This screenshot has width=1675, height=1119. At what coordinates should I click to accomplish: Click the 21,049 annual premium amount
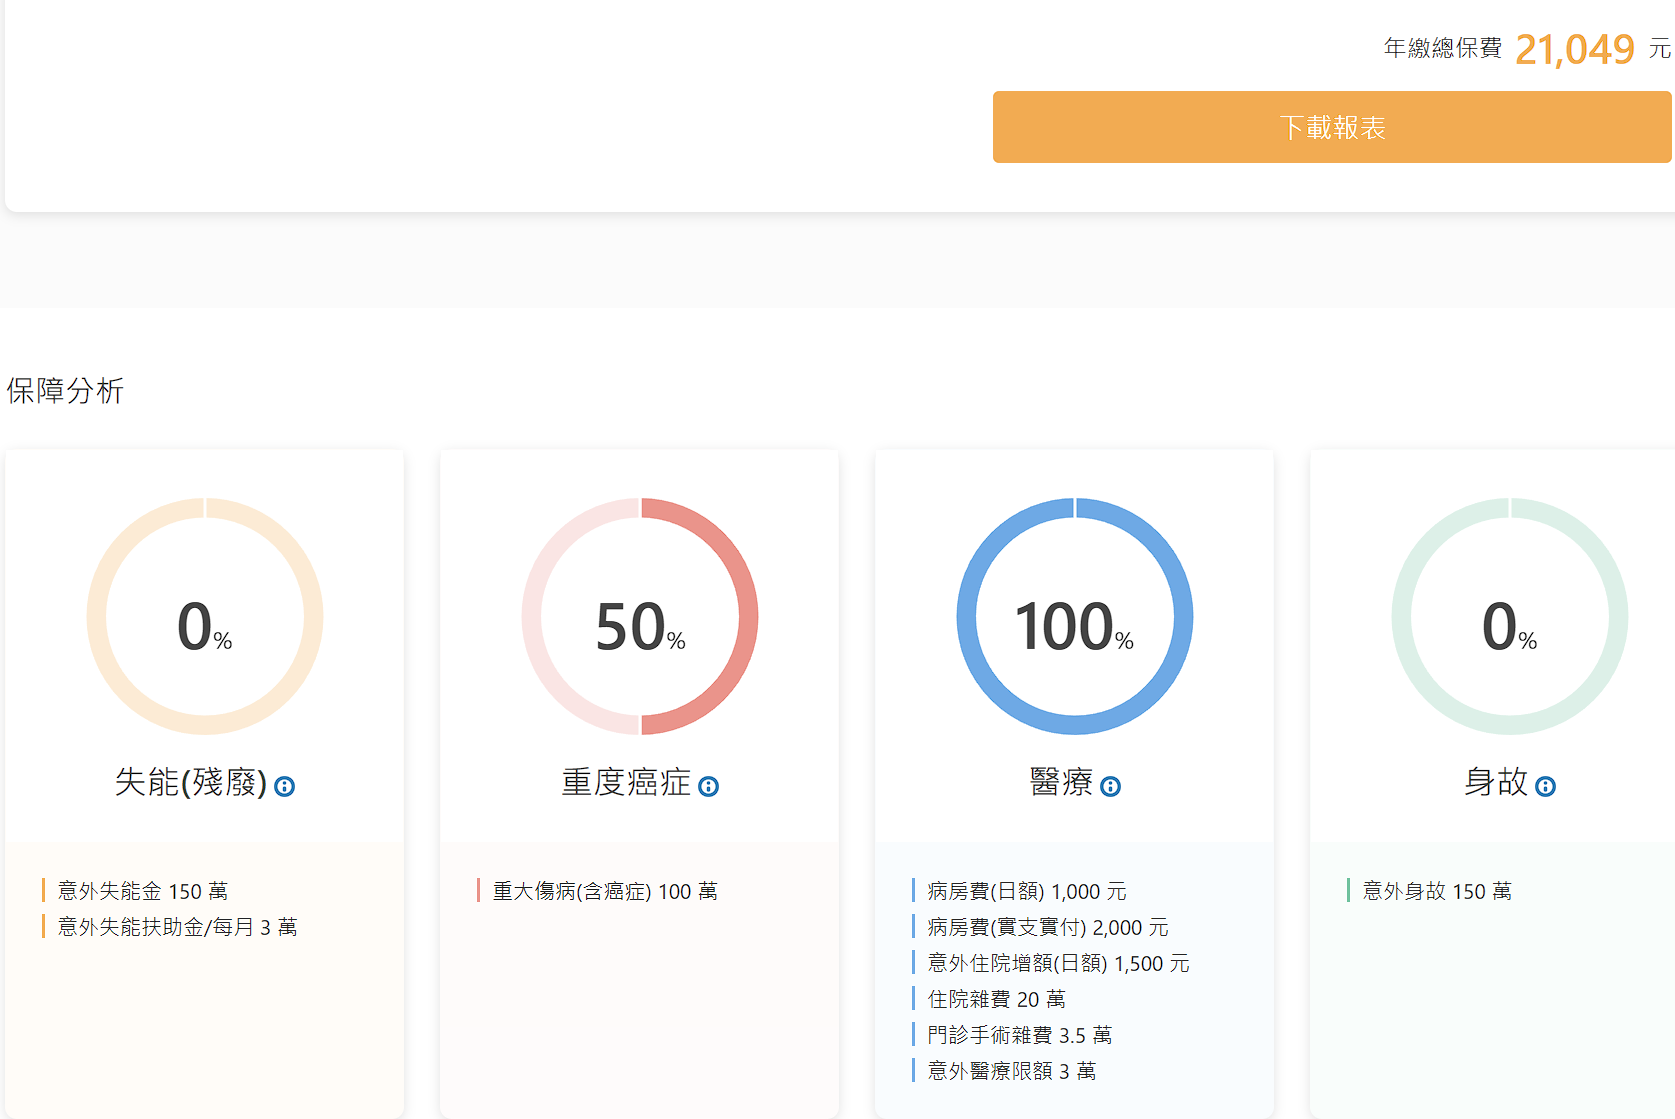pyautogui.click(x=1574, y=49)
